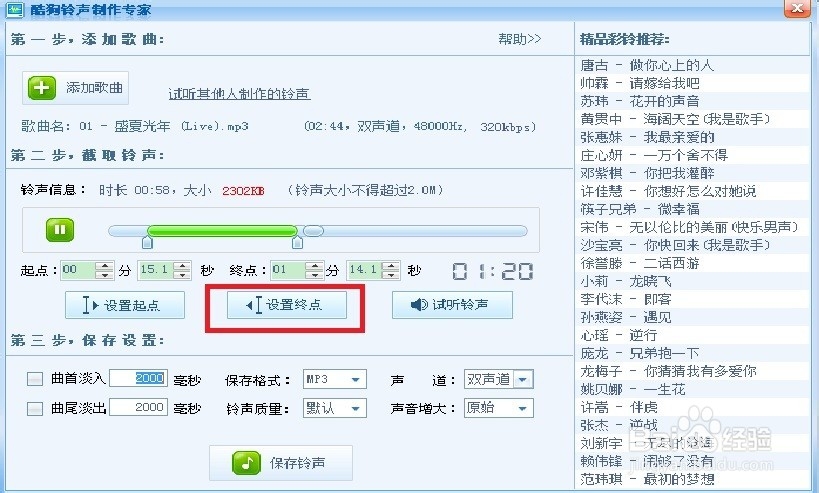Select 徐誉滕 - 二话西游 in the list
The width and height of the screenshot is (819, 493).
(694, 263)
